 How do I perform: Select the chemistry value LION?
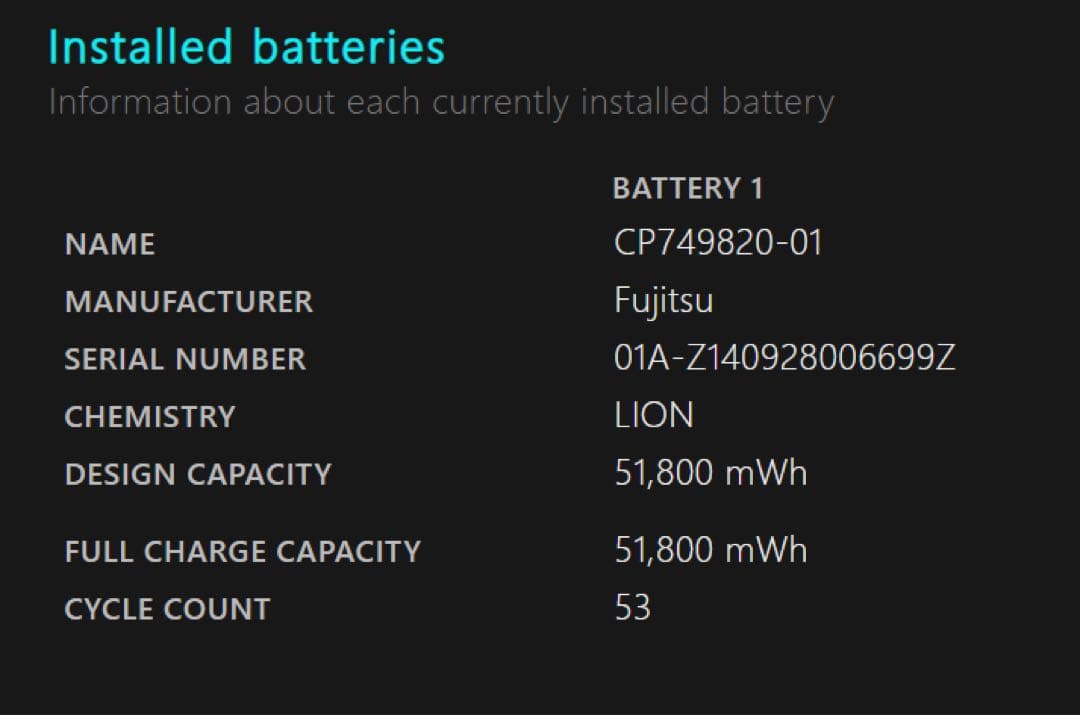[653, 416]
